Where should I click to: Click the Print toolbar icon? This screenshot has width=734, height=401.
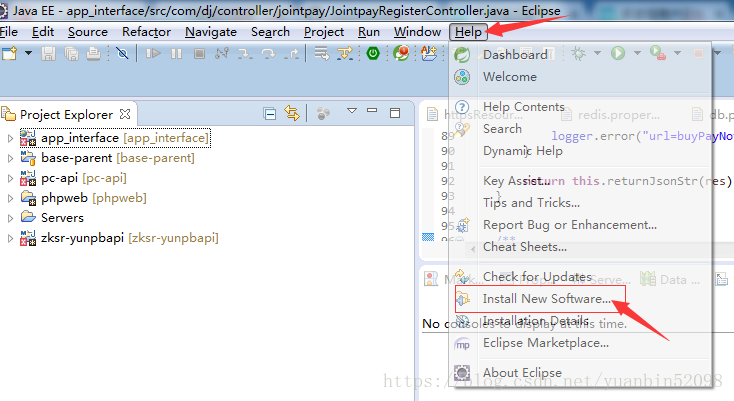point(93,54)
